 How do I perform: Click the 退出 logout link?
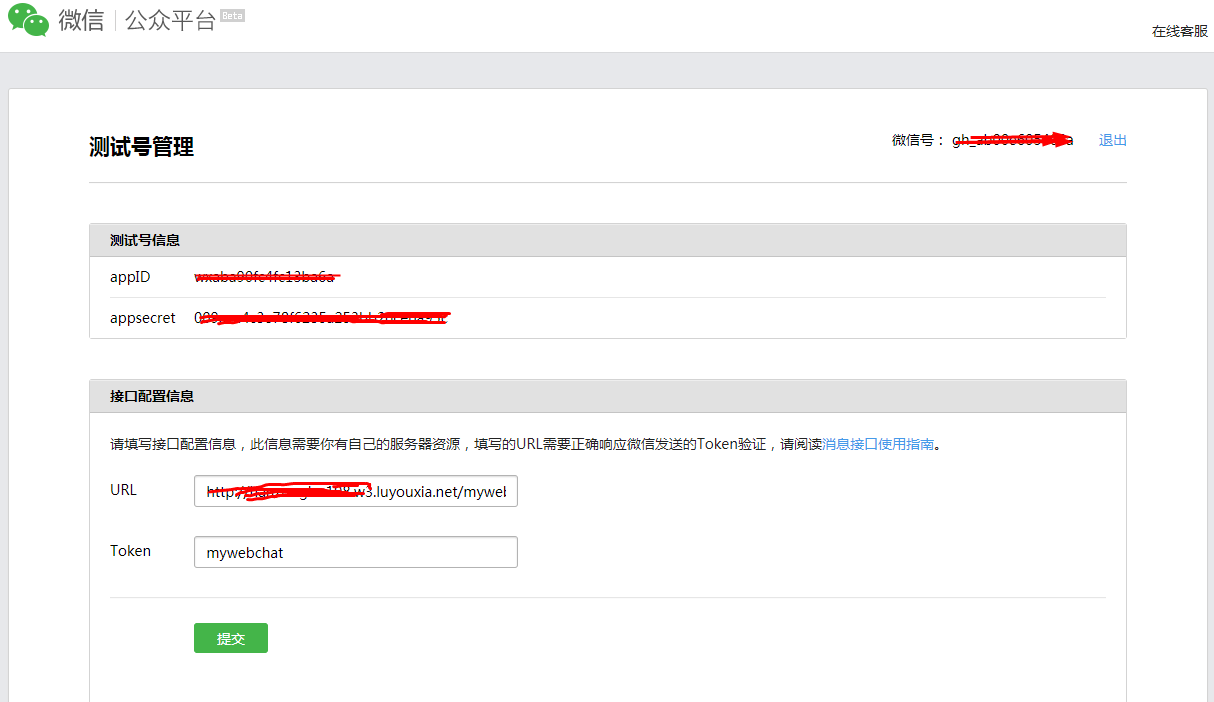pyautogui.click(x=1113, y=140)
